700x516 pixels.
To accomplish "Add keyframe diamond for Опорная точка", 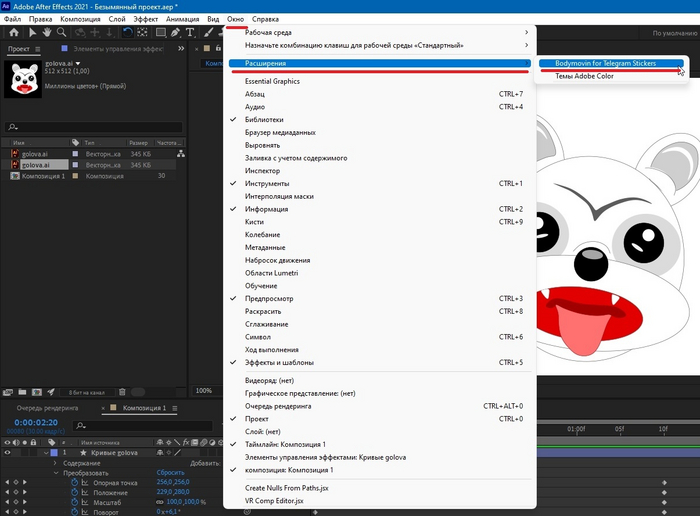I will click(x=16, y=483).
